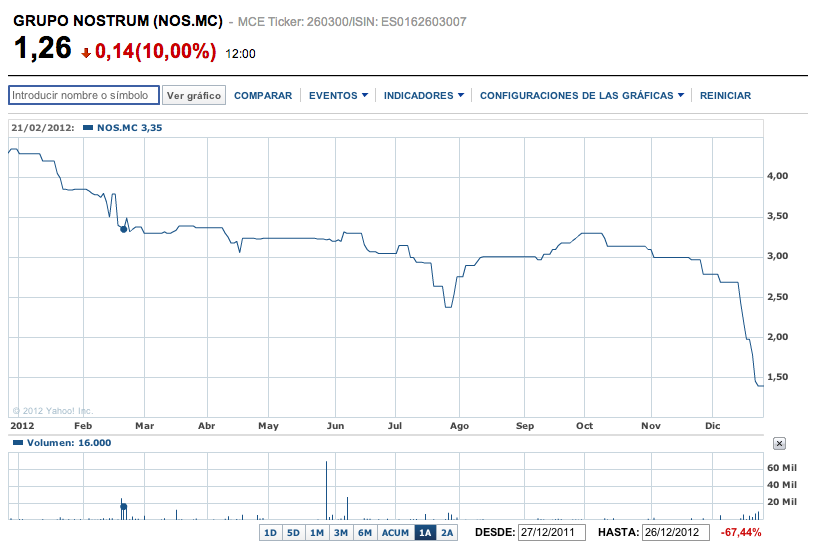Viewport: 815px width, 545px height.
Task: Choose the 6M time range
Action: click(x=365, y=533)
